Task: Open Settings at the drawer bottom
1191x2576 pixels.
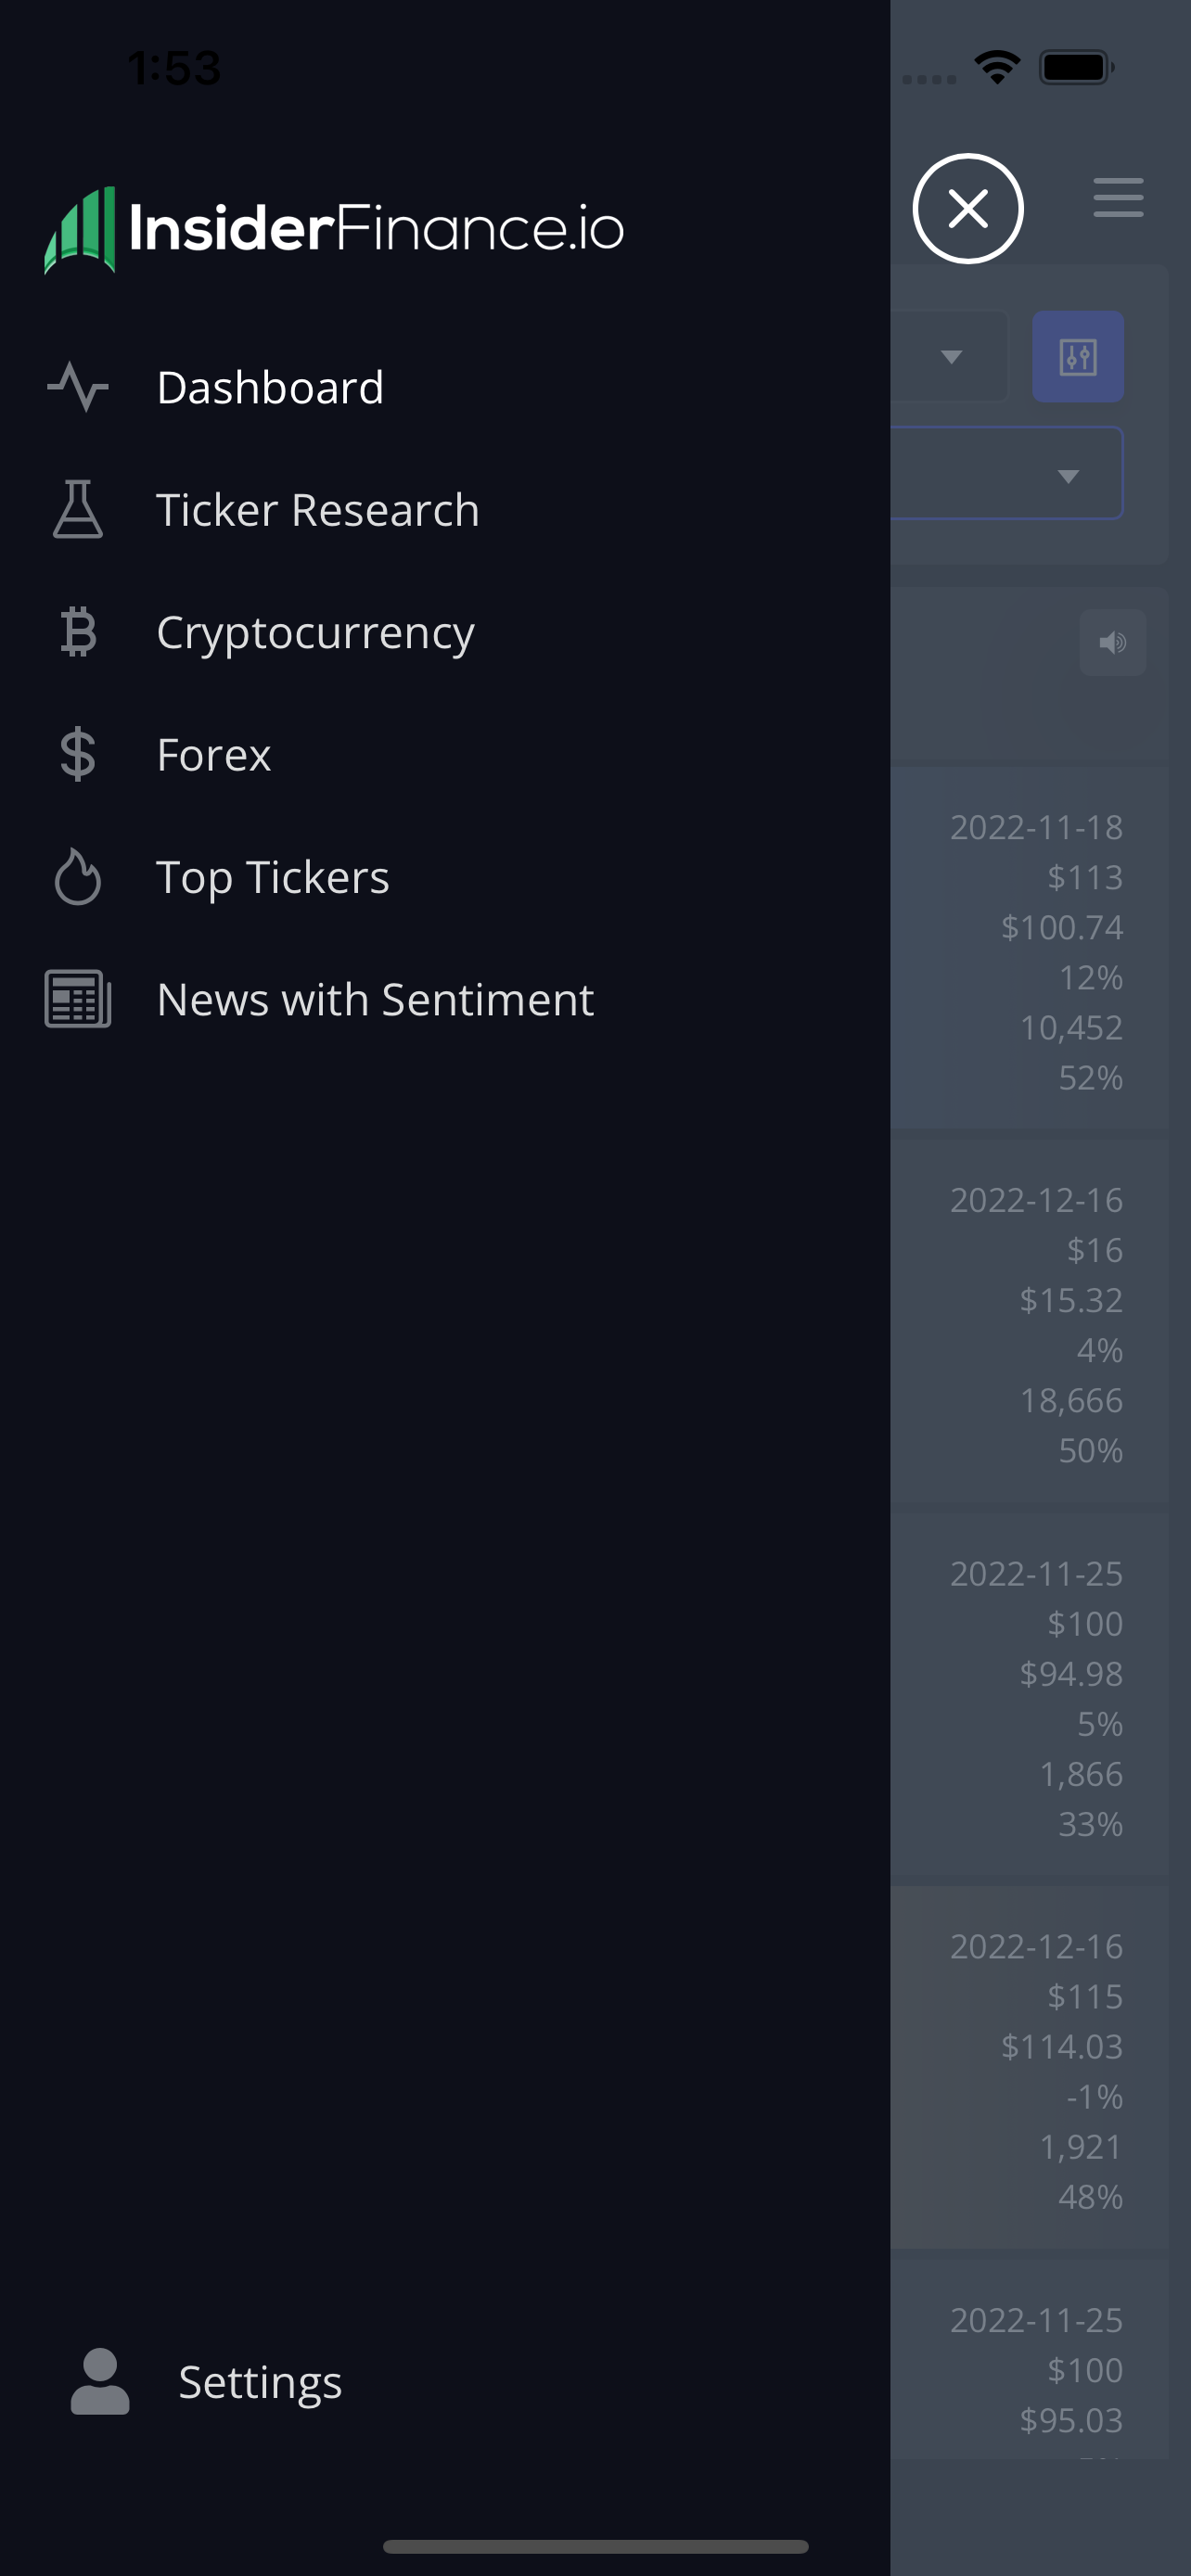Action: pyautogui.click(x=260, y=2381)
